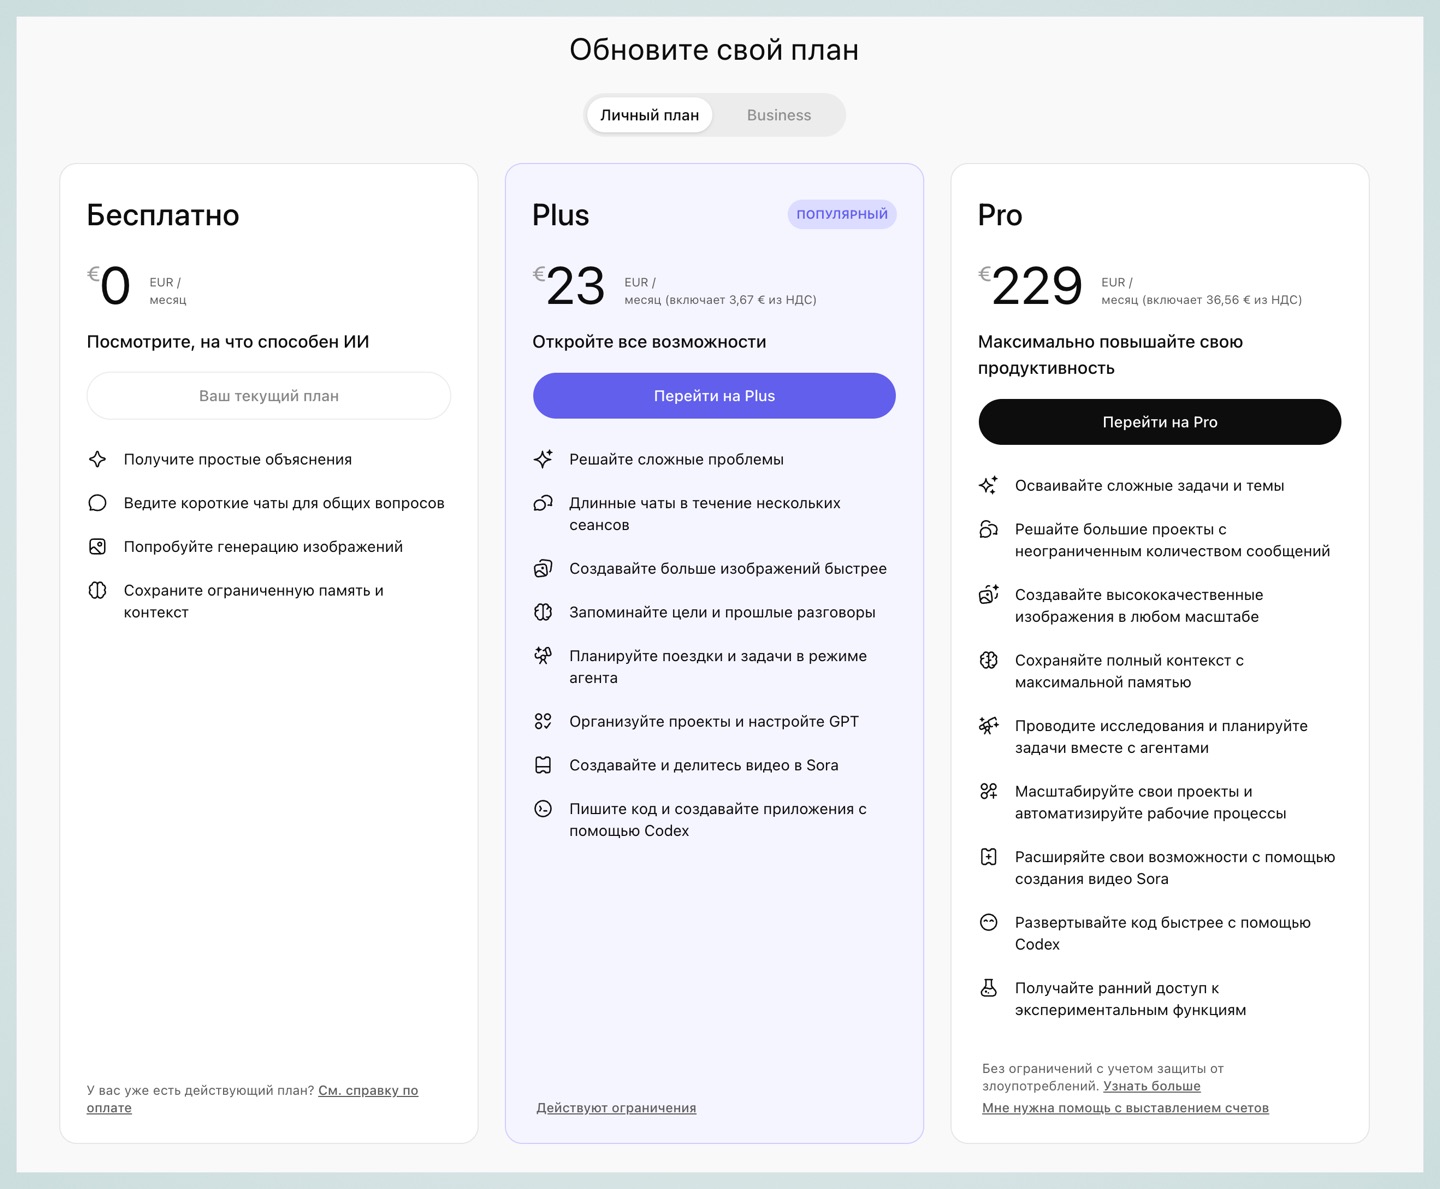Open the billing help link in Pro

[1125, 1108]
